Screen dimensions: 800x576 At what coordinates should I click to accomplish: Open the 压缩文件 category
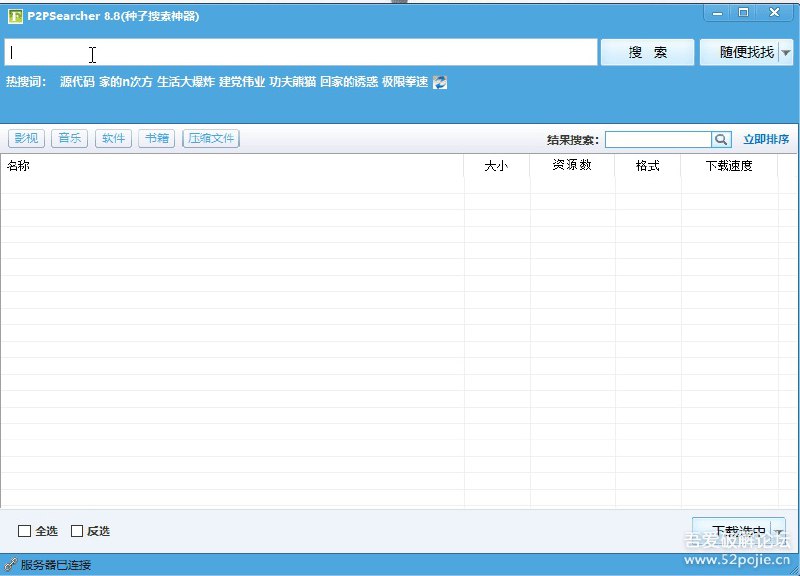(x=210, y=138)
